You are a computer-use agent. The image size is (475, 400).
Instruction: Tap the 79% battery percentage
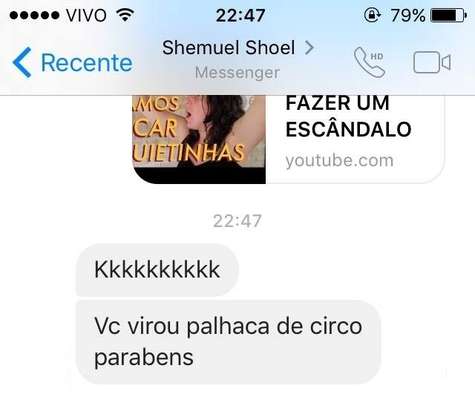tap(408, 15)
